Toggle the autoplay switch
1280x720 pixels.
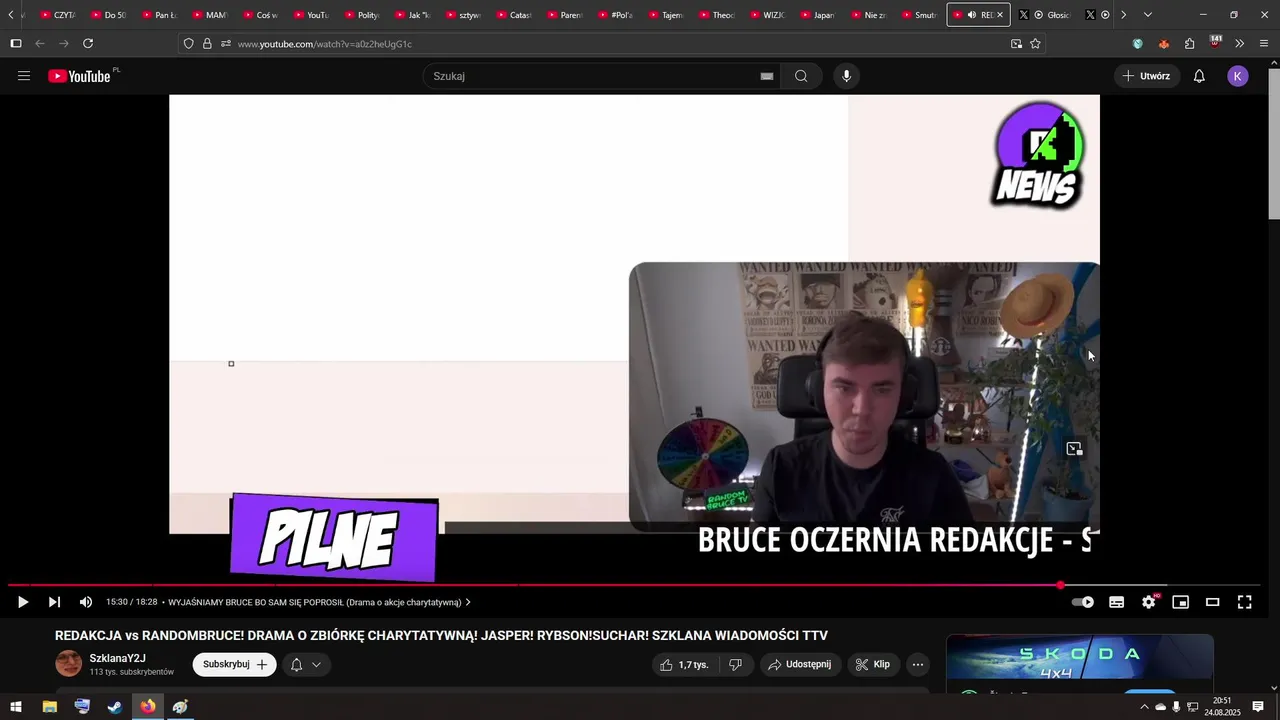[x=1083, y=602]
